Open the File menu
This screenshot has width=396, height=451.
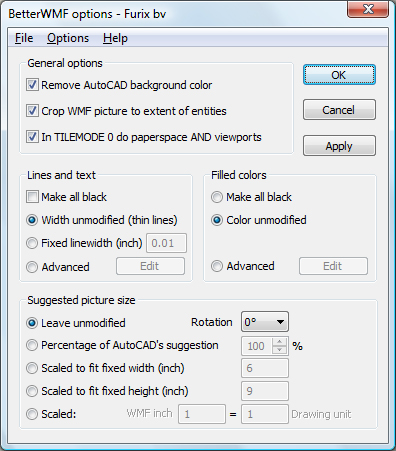[24, 38]
